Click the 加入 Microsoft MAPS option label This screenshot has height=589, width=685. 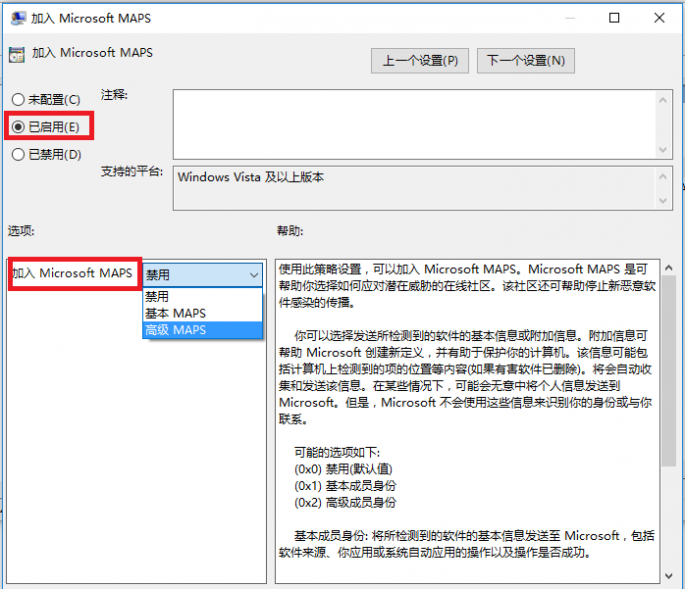(73, 273)
